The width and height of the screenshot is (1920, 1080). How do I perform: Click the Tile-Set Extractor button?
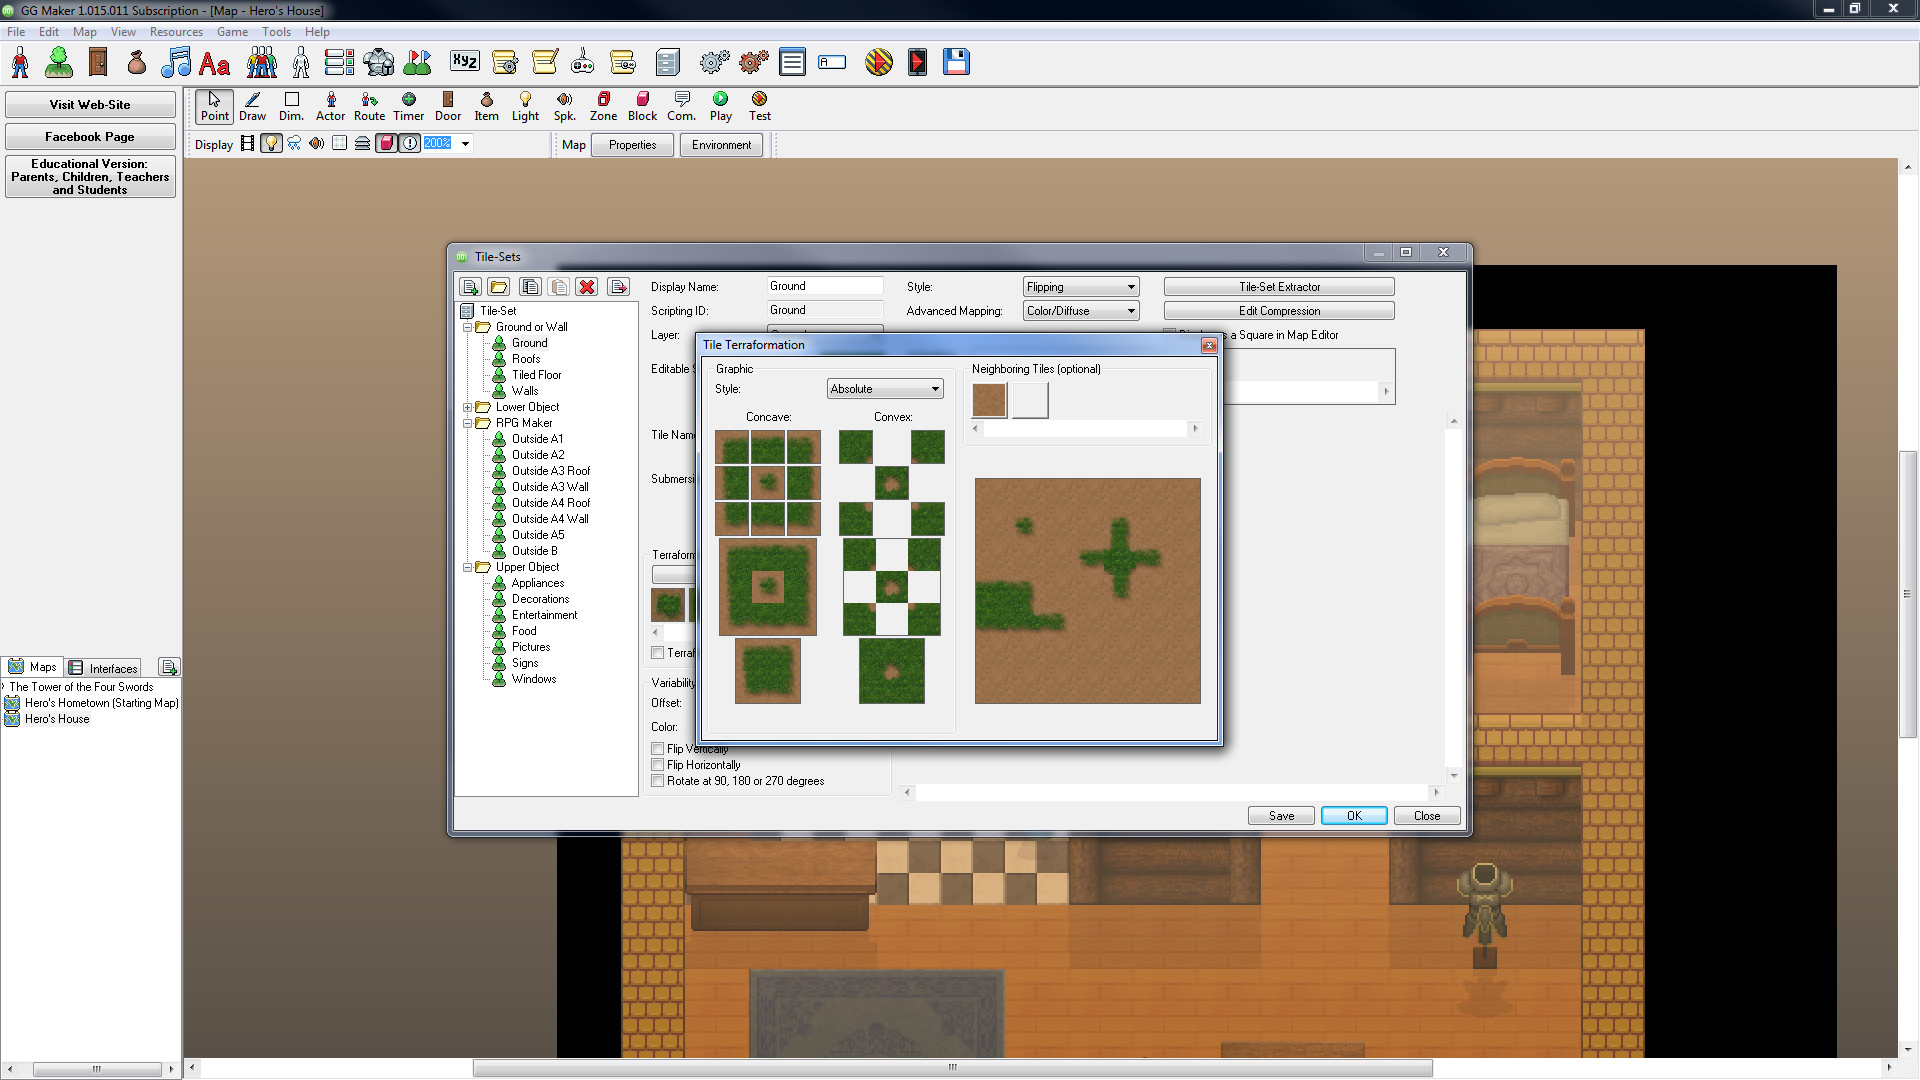coord(1279,287)
